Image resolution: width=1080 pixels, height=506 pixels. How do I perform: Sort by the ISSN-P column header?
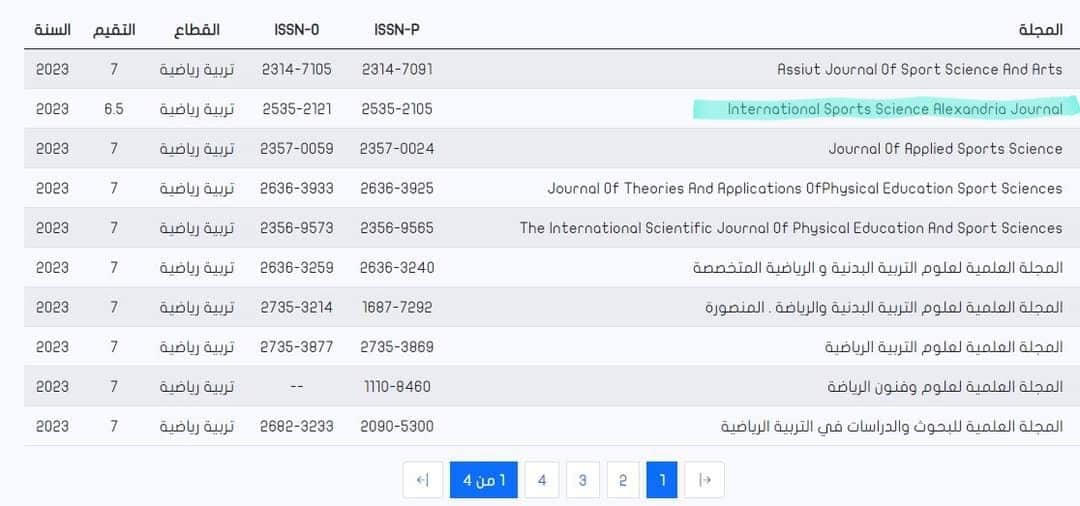pyautogui.click(x=396, y=29)
